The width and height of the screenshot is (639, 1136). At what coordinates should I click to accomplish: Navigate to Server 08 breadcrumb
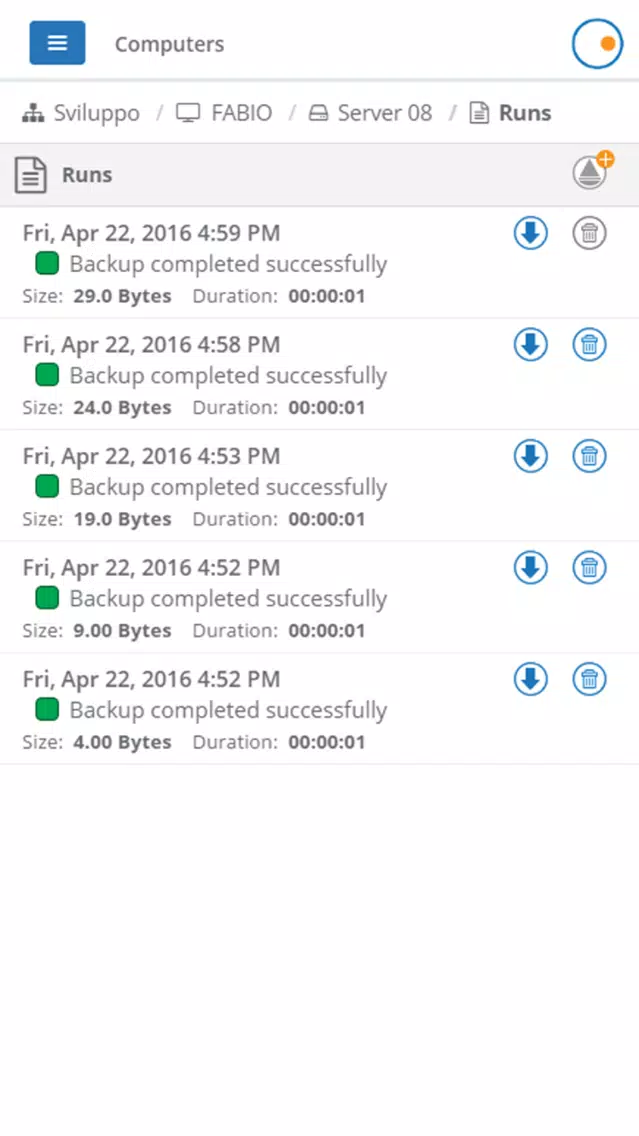[x=370, y=113]
